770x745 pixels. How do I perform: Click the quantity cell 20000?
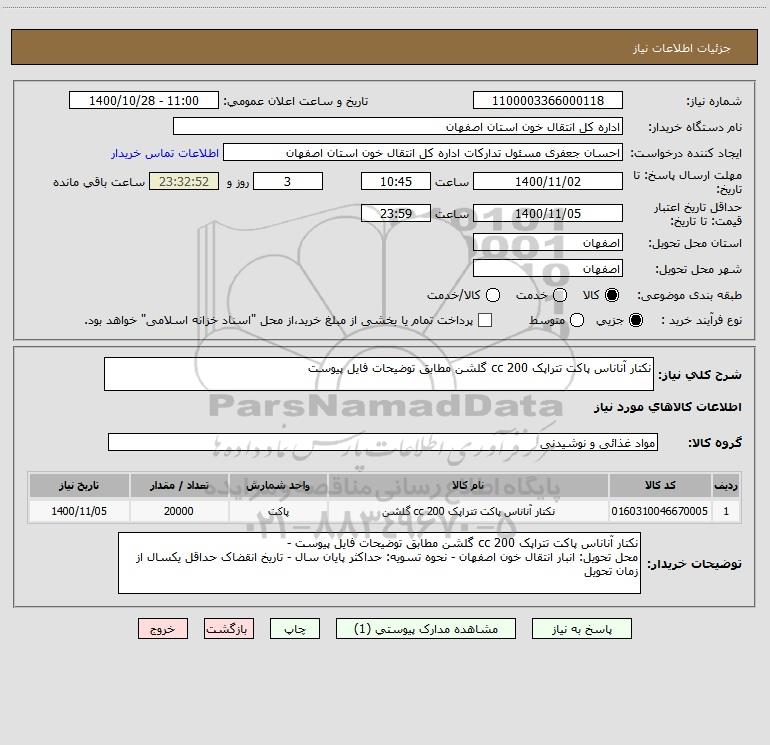(x=179, y=511)
